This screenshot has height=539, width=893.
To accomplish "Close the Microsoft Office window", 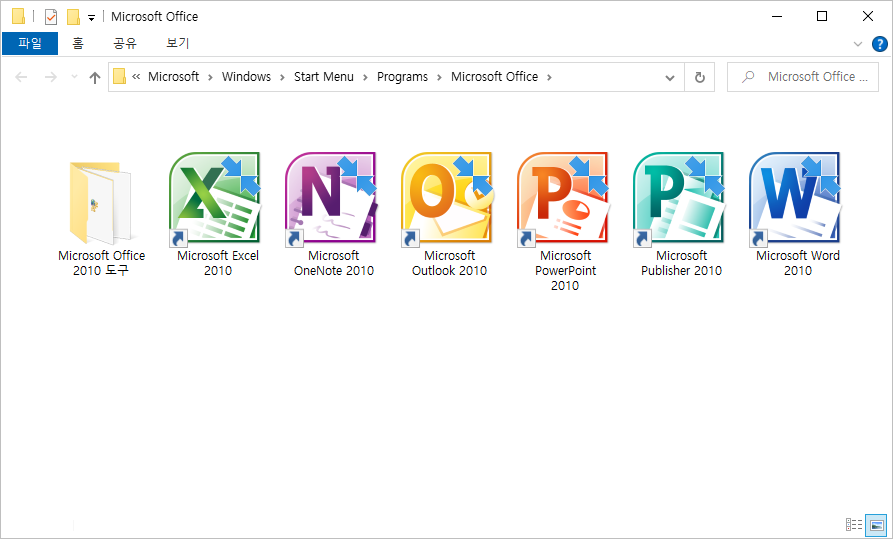I will pos(867,17).
